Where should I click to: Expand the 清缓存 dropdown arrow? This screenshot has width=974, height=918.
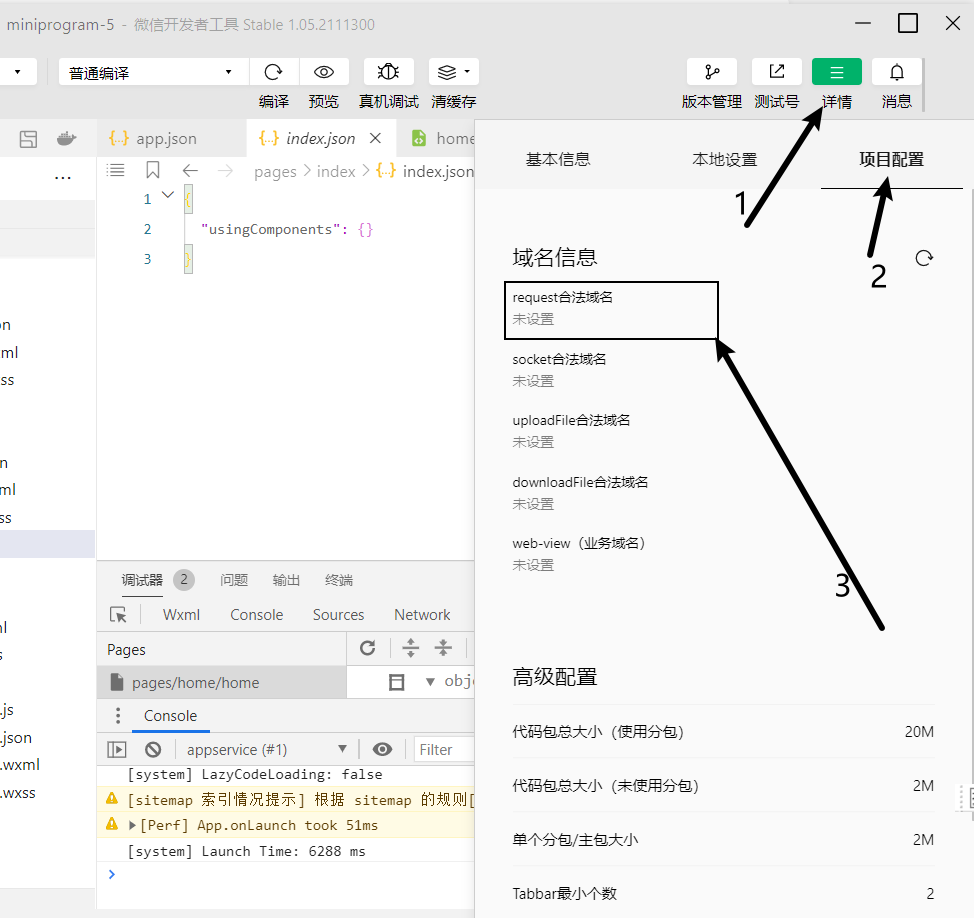tap(467, 71)
